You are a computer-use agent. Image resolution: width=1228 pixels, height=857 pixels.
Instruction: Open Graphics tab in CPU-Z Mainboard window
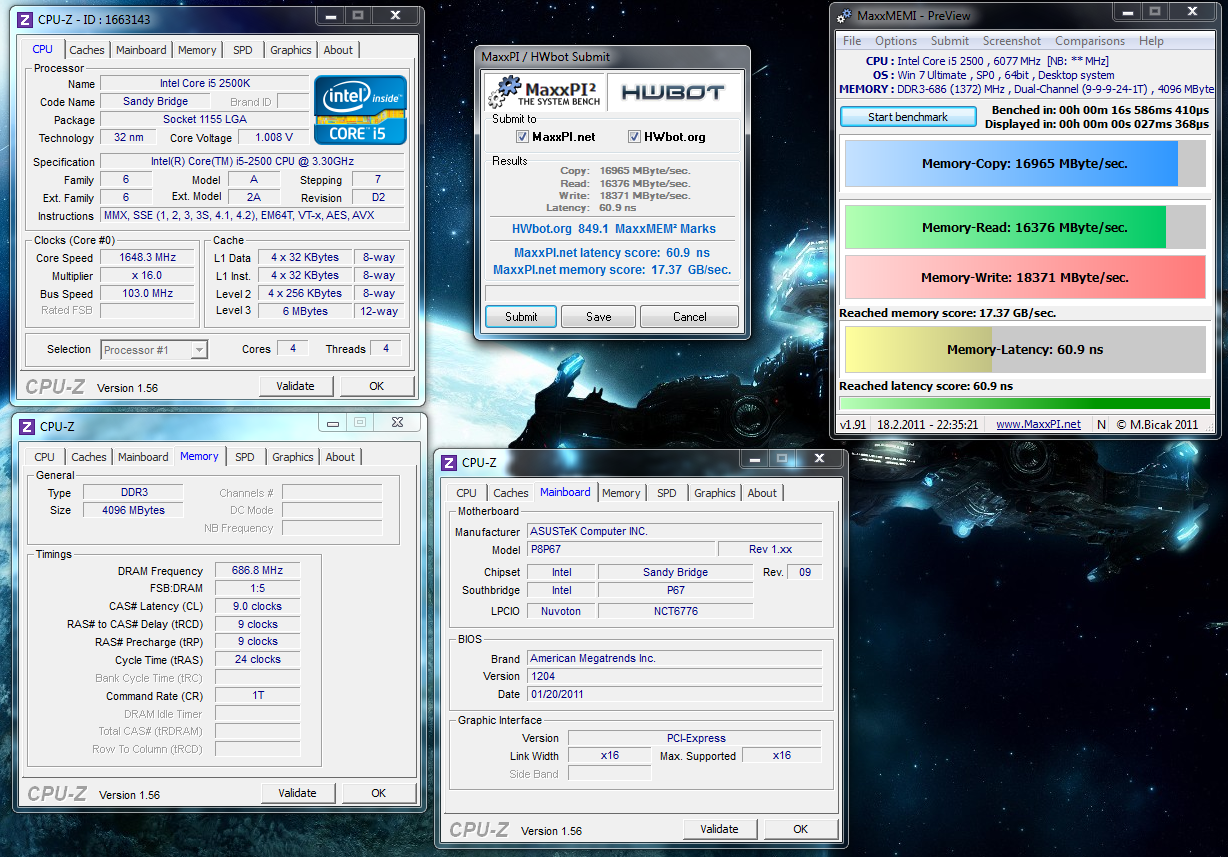tap(715, 493)
